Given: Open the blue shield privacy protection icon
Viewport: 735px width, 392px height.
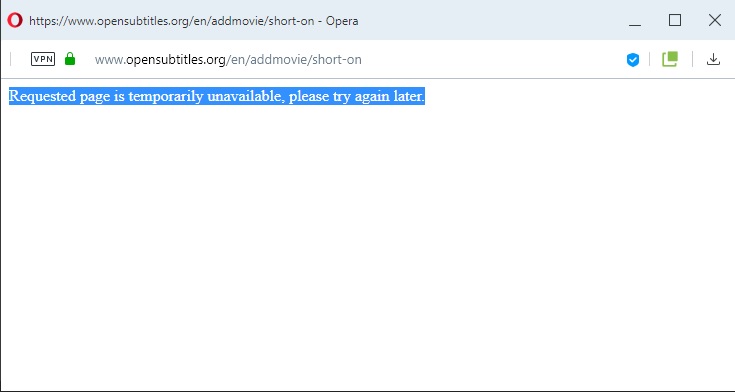Looking at the screenshot, I should pos(633,60).
